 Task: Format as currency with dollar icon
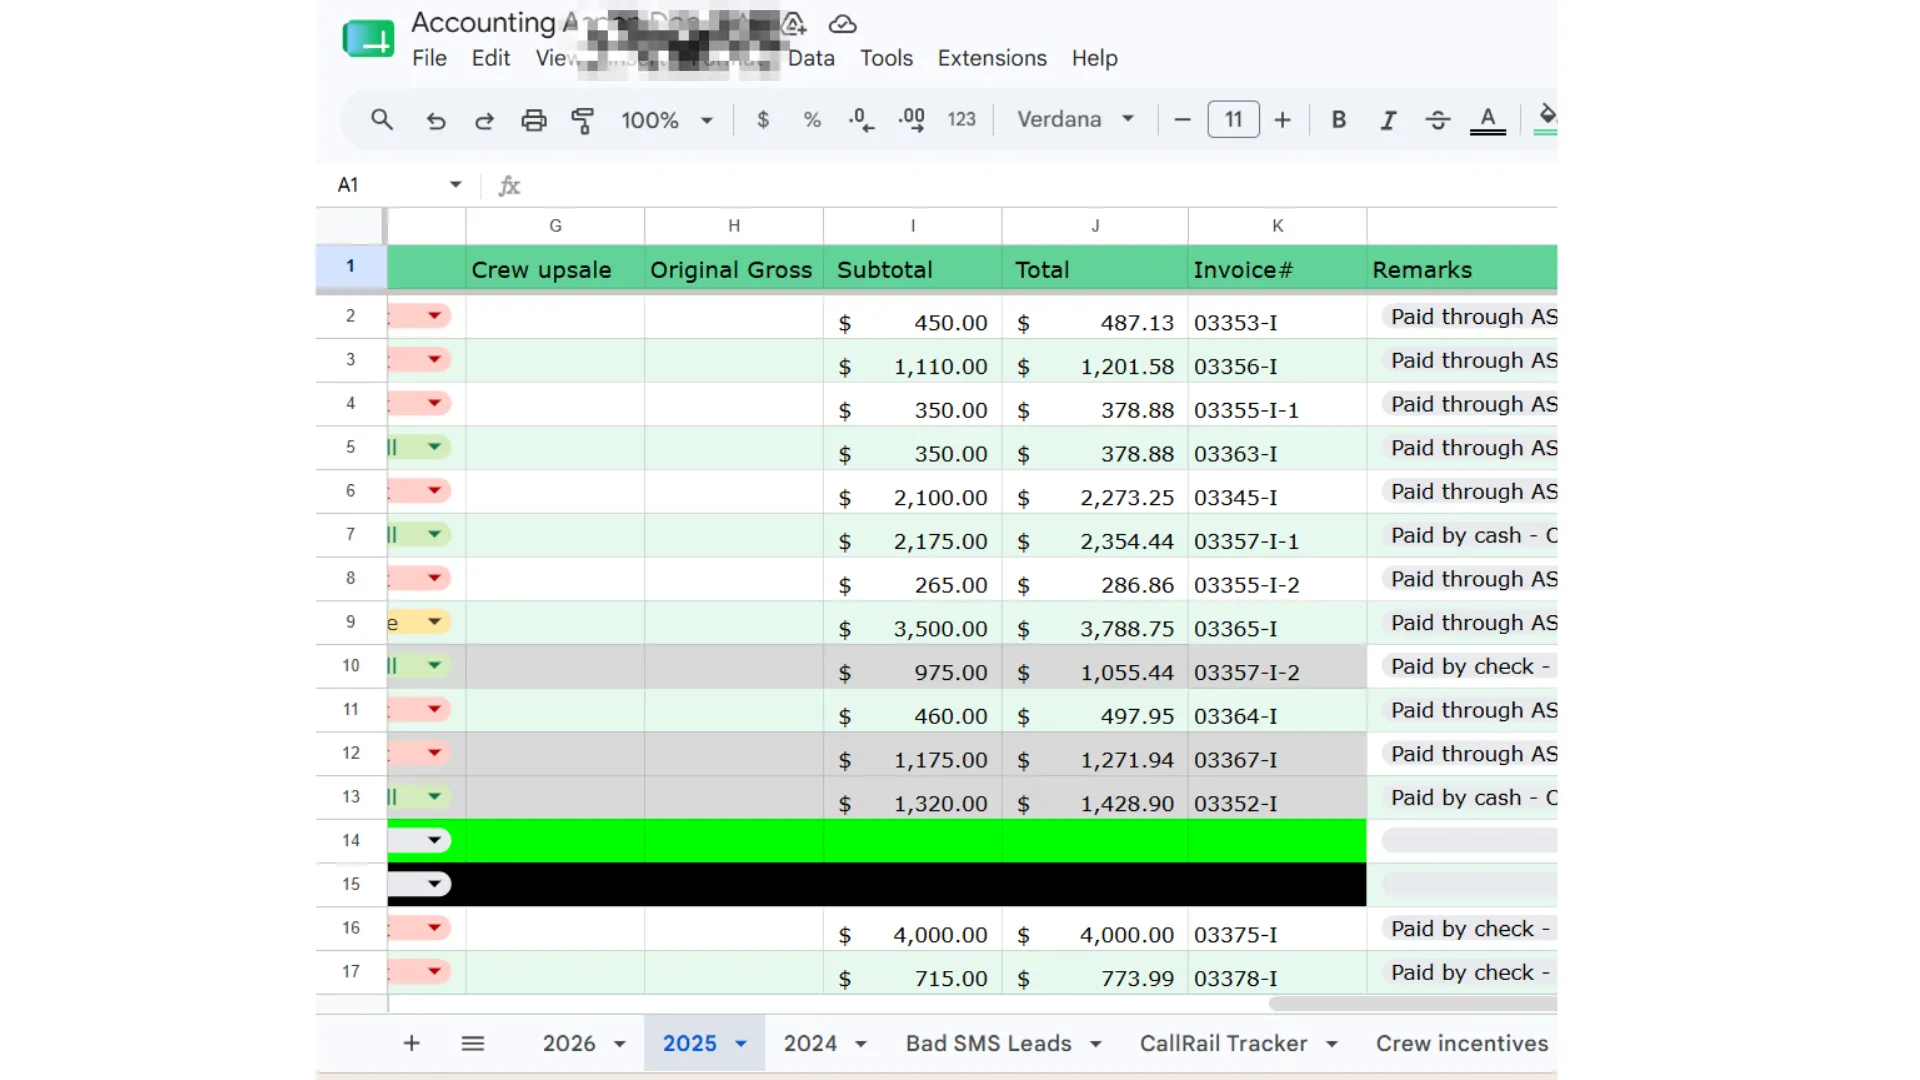763,120
